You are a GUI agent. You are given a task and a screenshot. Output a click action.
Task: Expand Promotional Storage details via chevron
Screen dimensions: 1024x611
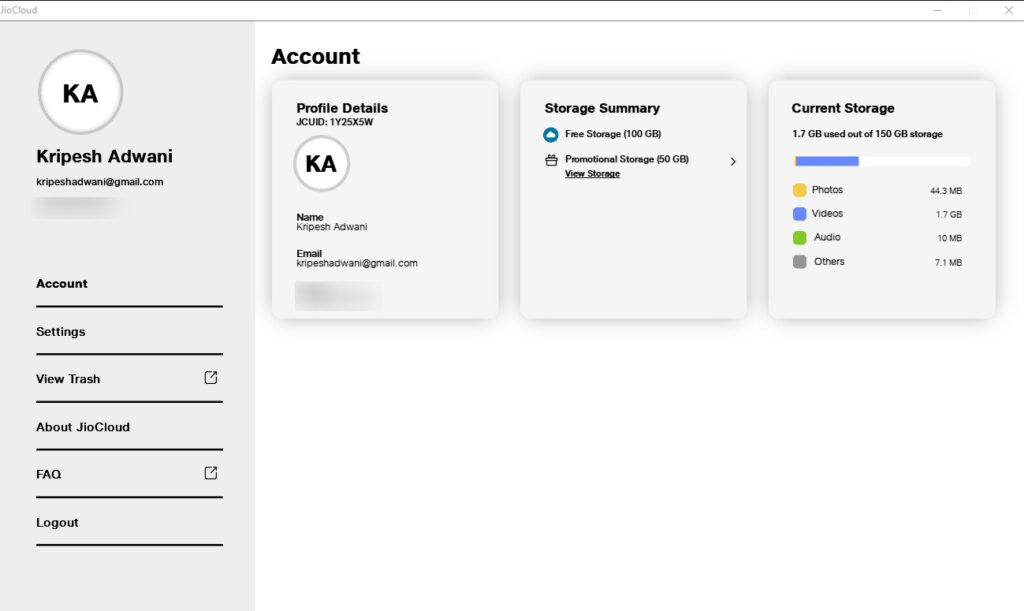point(733,160)
